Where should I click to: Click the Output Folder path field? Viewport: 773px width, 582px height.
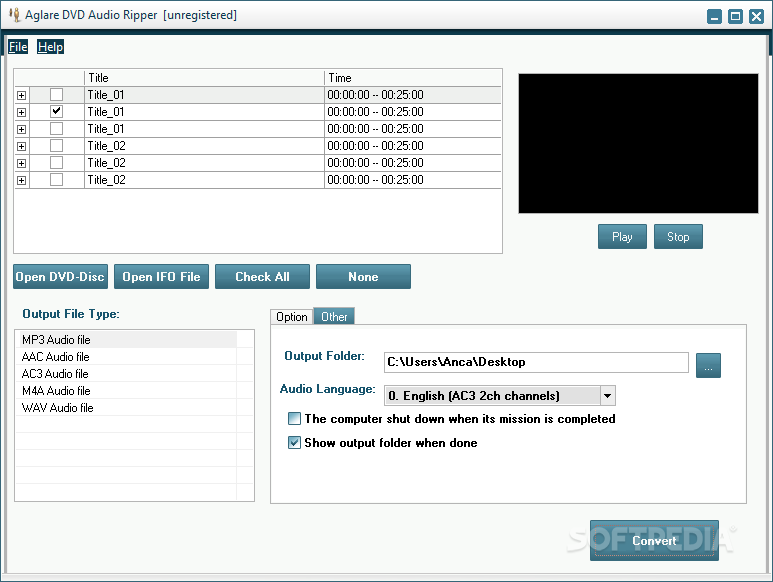(536, 362)
